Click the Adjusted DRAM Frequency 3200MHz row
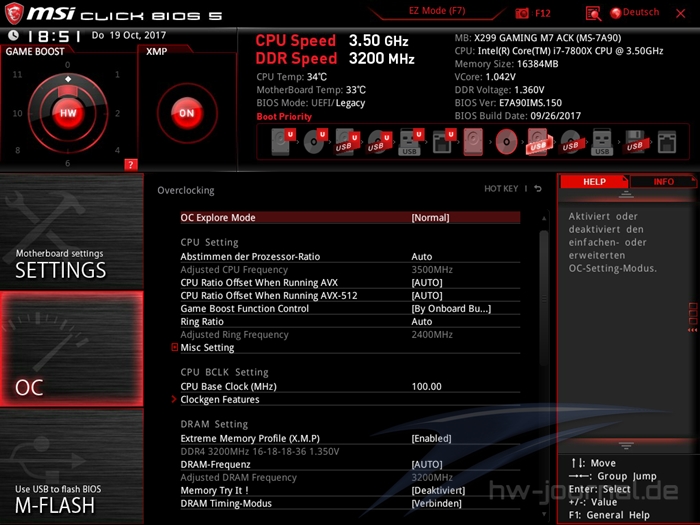 coord(350,477)
